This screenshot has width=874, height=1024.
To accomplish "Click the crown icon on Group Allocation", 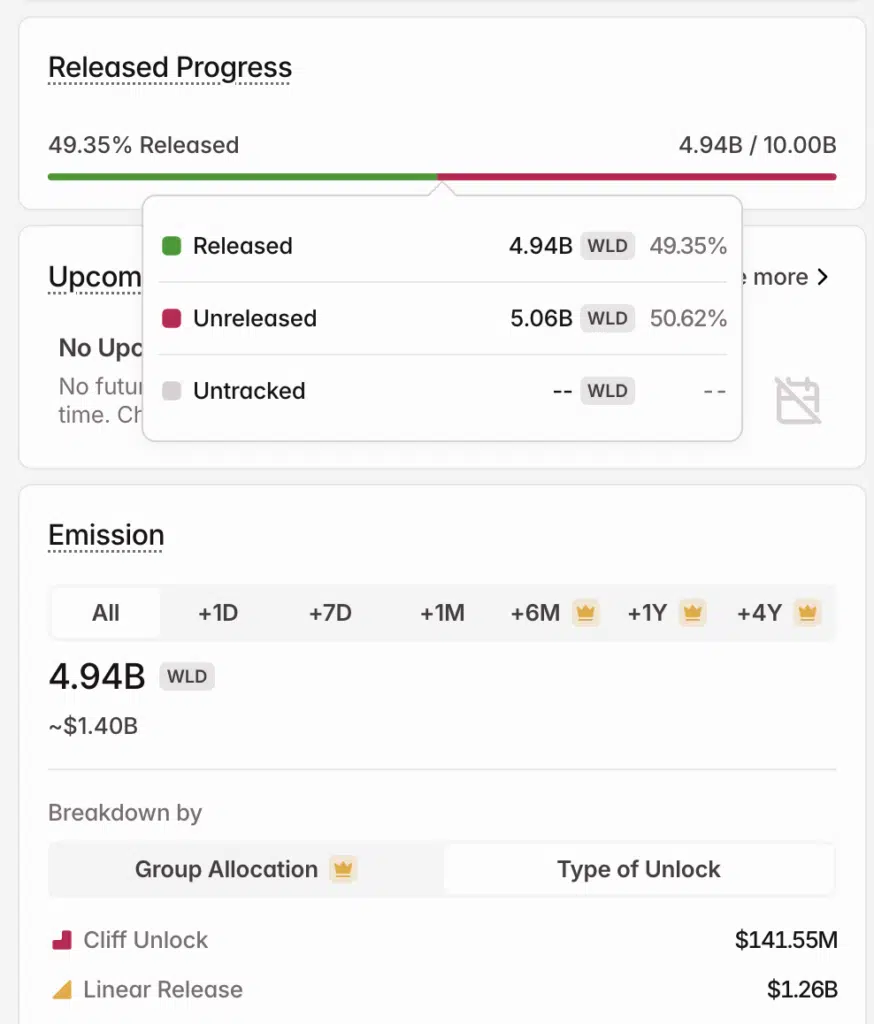I will [x=343, y=869].
